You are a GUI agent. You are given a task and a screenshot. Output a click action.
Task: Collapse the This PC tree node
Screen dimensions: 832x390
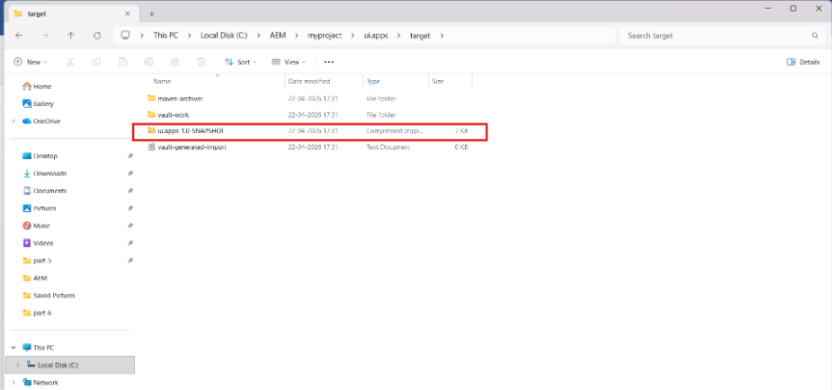pyautogui.click(x=13, y=348)
